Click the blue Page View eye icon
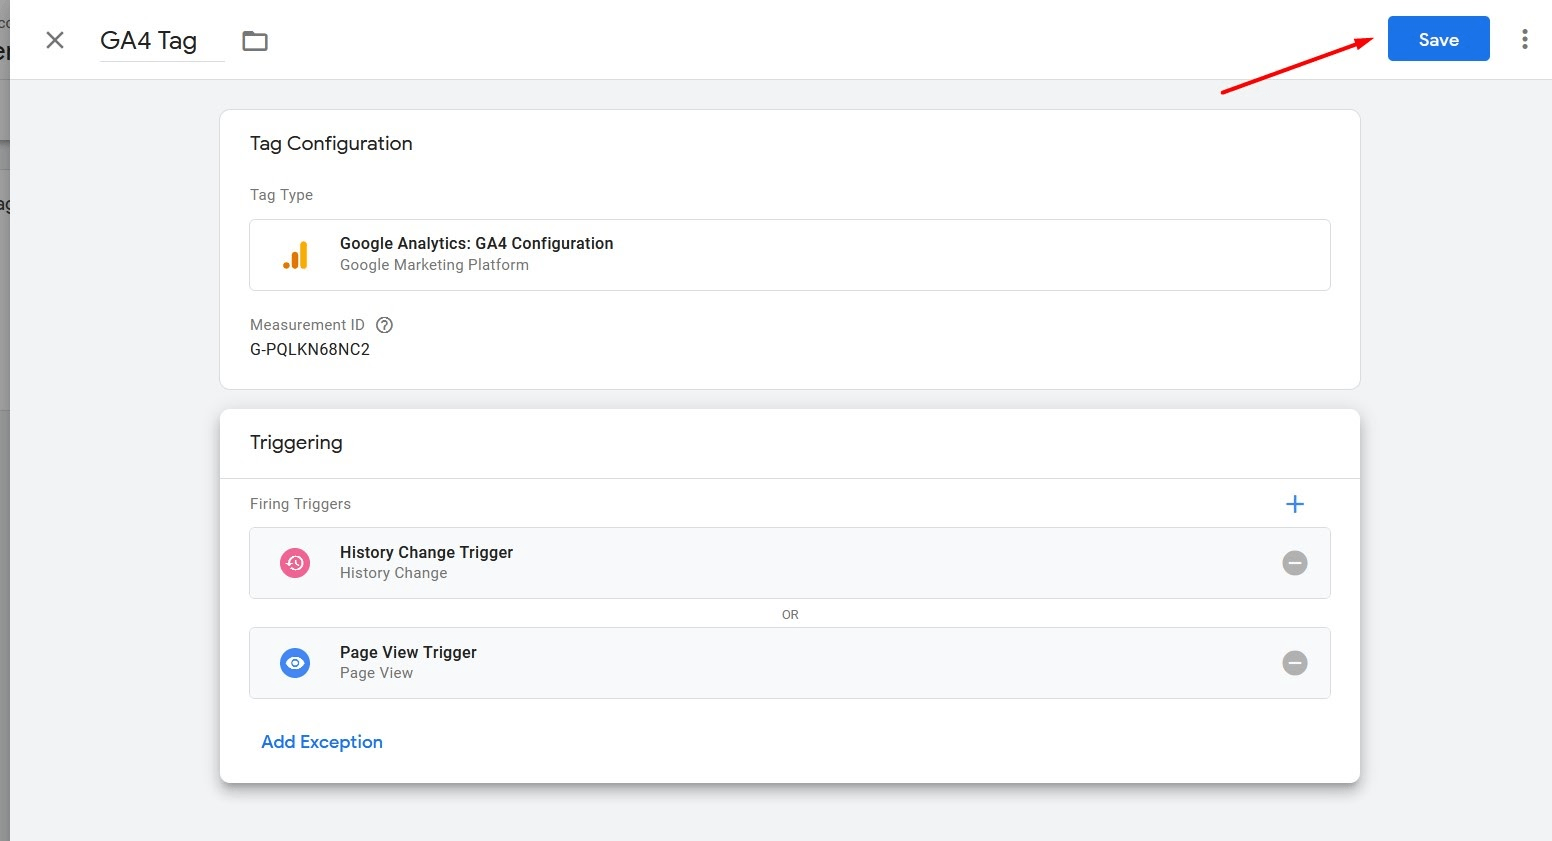Screen dimensions: 1552x841 295,663
